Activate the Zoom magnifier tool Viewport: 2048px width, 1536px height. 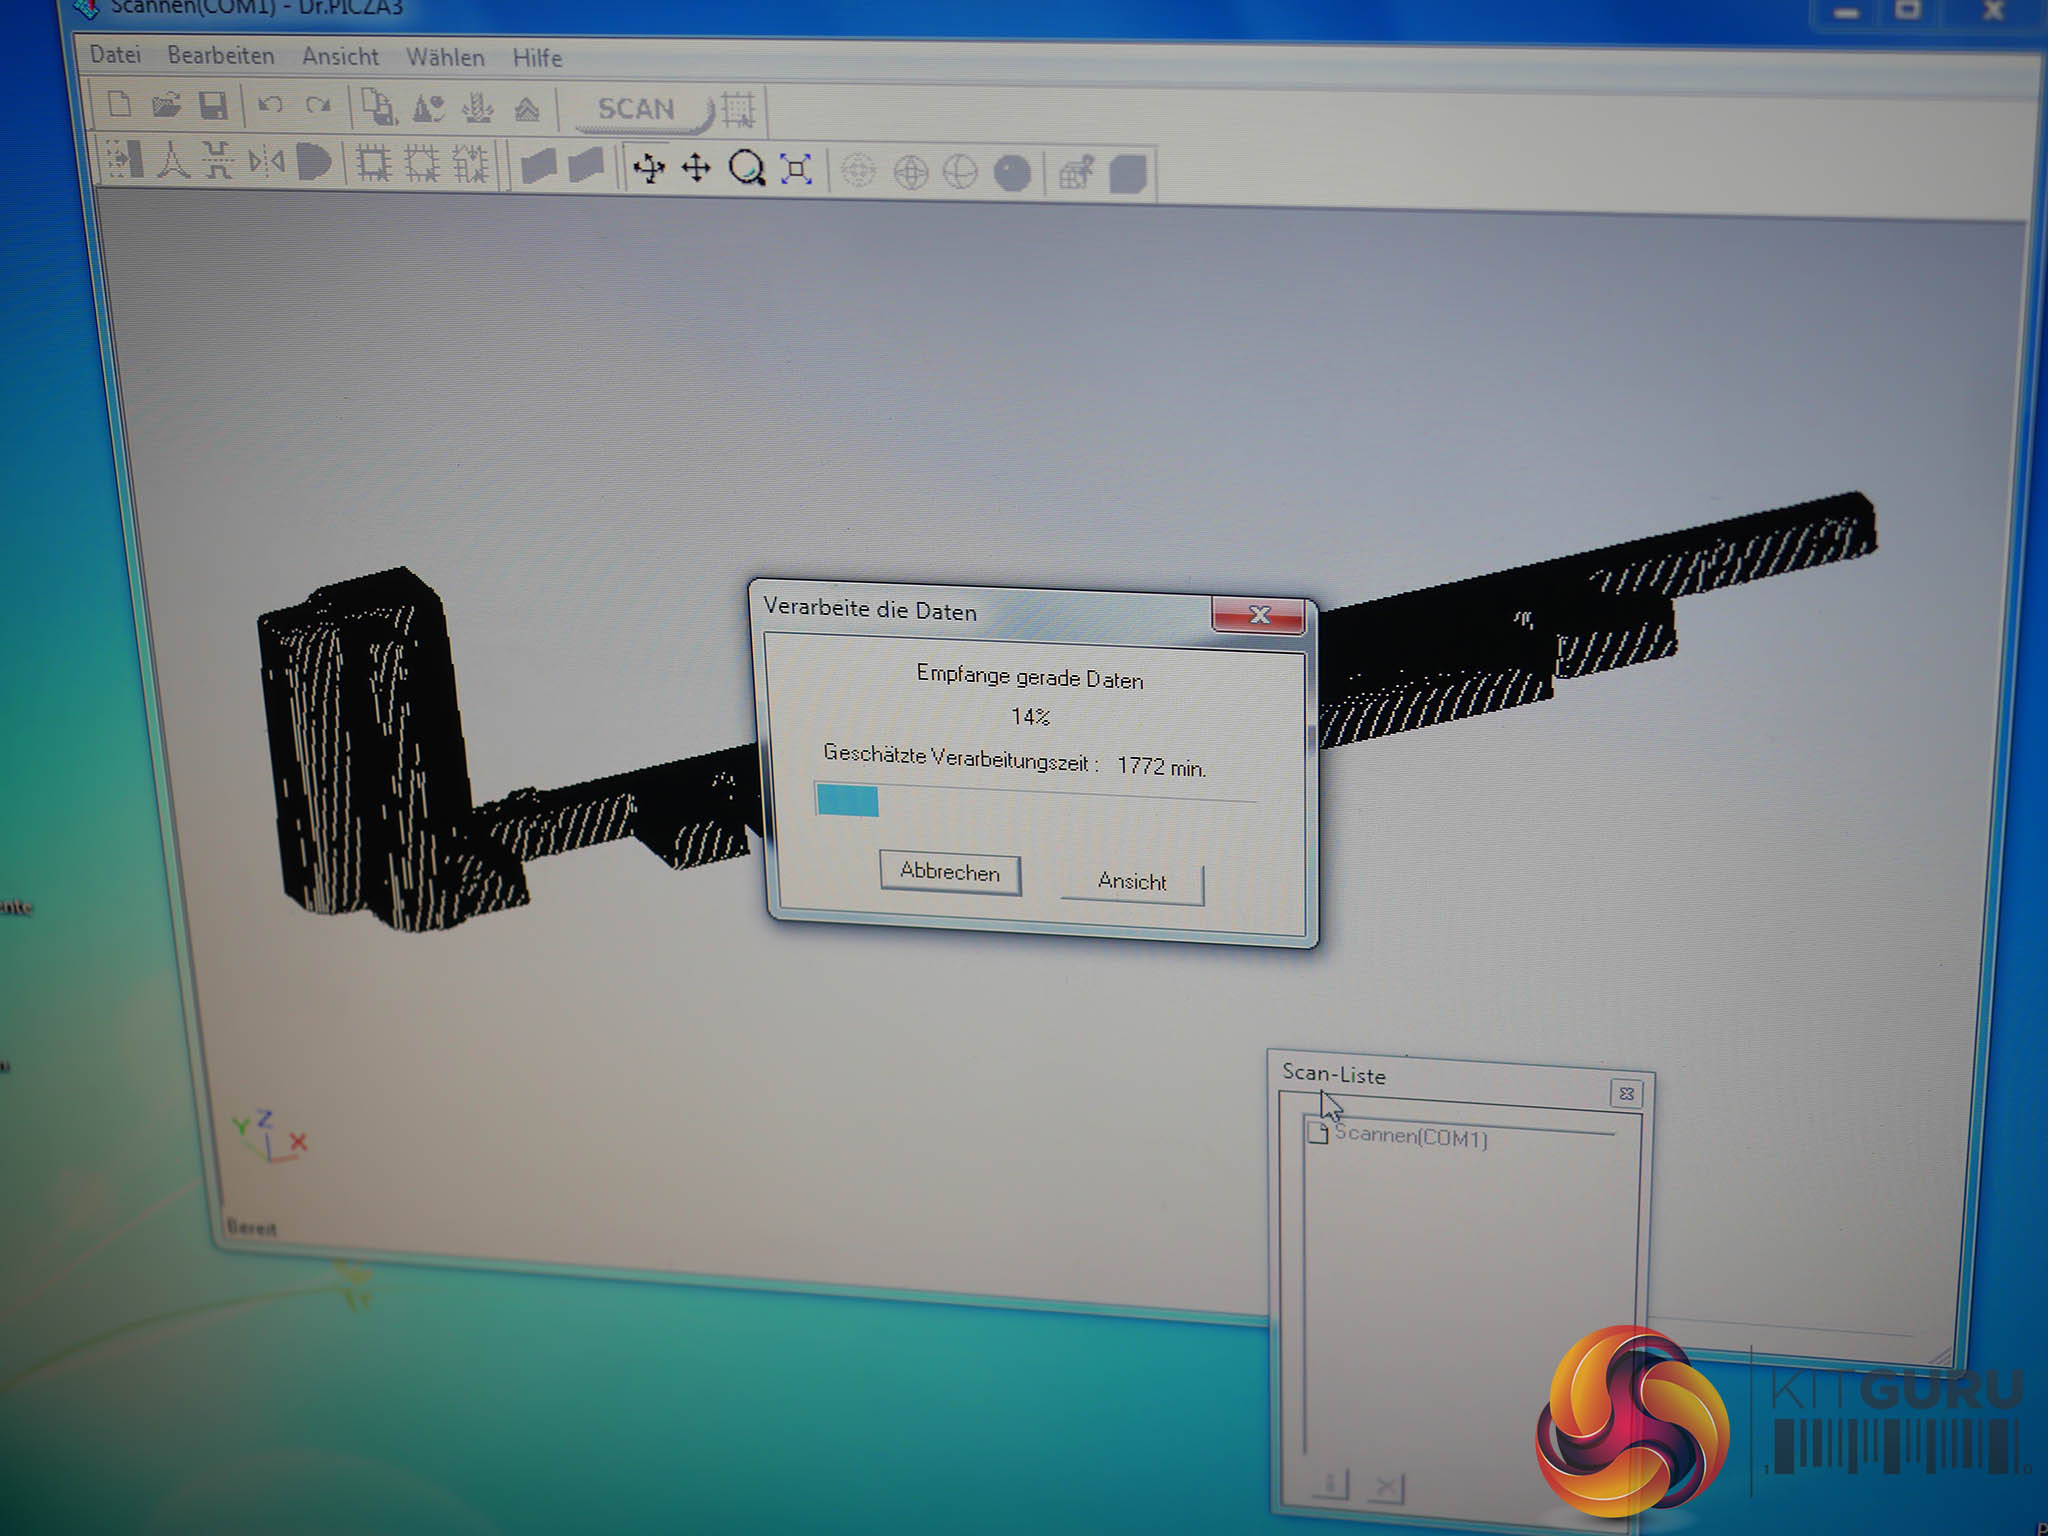coord(746,169)
